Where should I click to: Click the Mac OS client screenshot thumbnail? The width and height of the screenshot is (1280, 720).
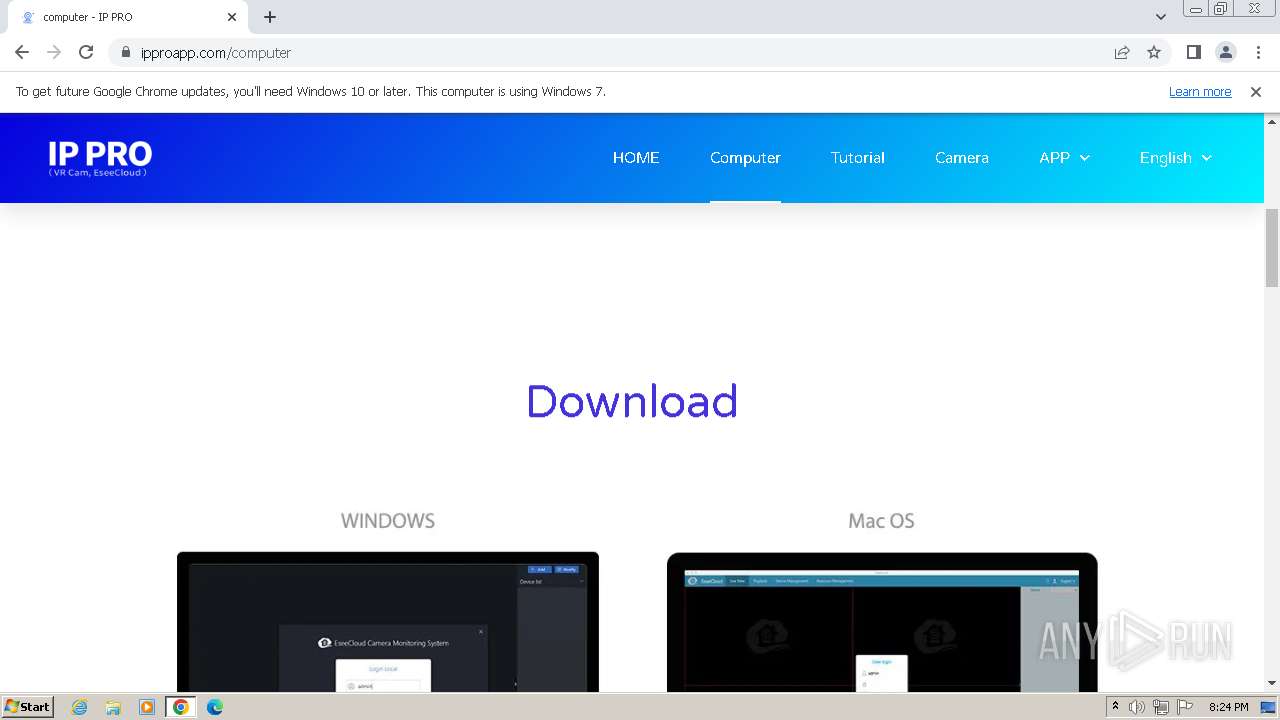[x=882, y=621]
